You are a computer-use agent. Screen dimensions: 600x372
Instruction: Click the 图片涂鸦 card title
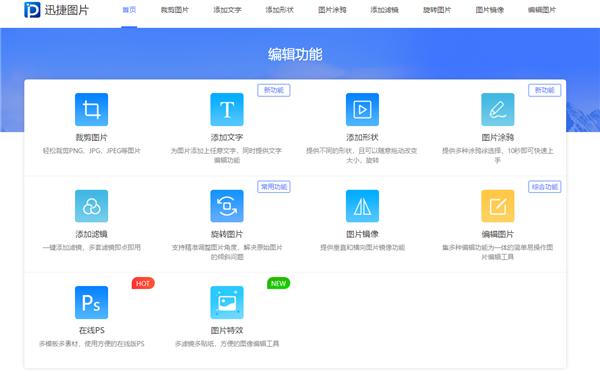pyautogui.click(x=498, y=137)
